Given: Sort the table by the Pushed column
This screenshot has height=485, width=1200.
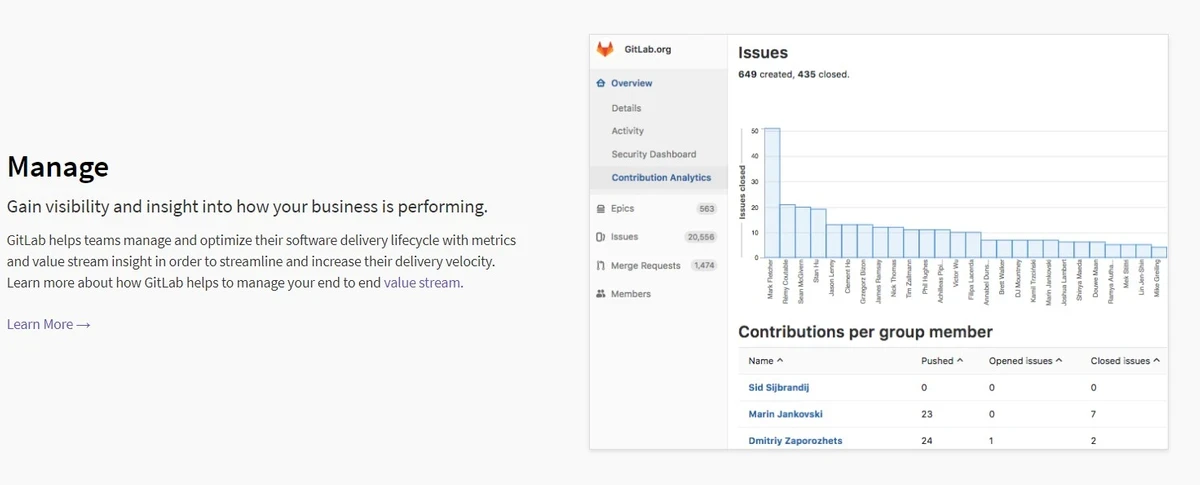Looking at the screenshot, I should (942, 360).
